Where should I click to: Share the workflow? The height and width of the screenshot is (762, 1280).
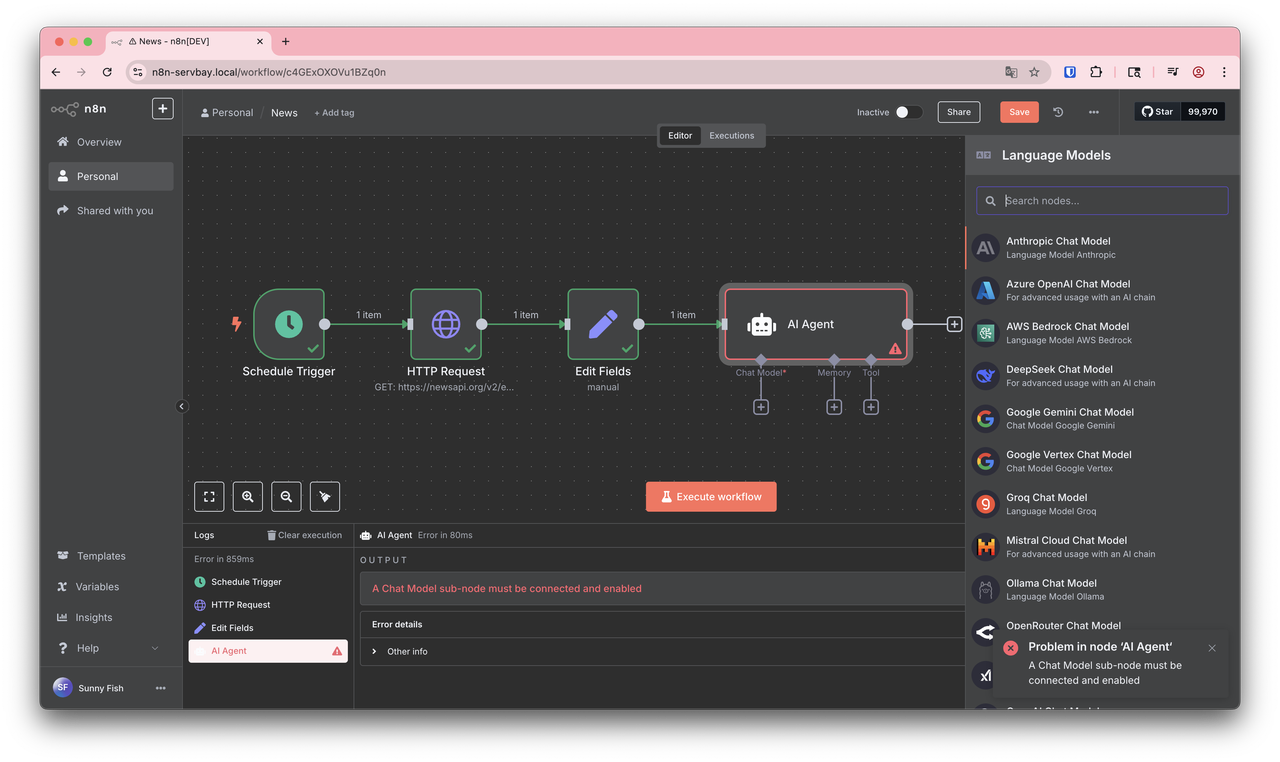pyautogui.click(x=959, y=112)
